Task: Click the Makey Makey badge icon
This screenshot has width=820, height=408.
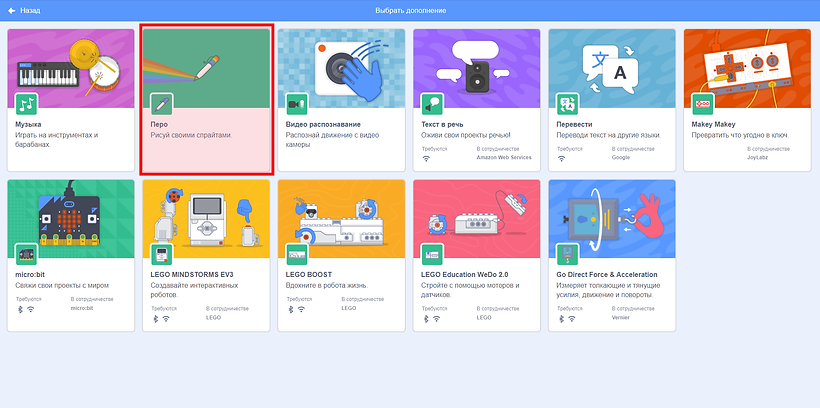Action: click(x=703, y=104)
